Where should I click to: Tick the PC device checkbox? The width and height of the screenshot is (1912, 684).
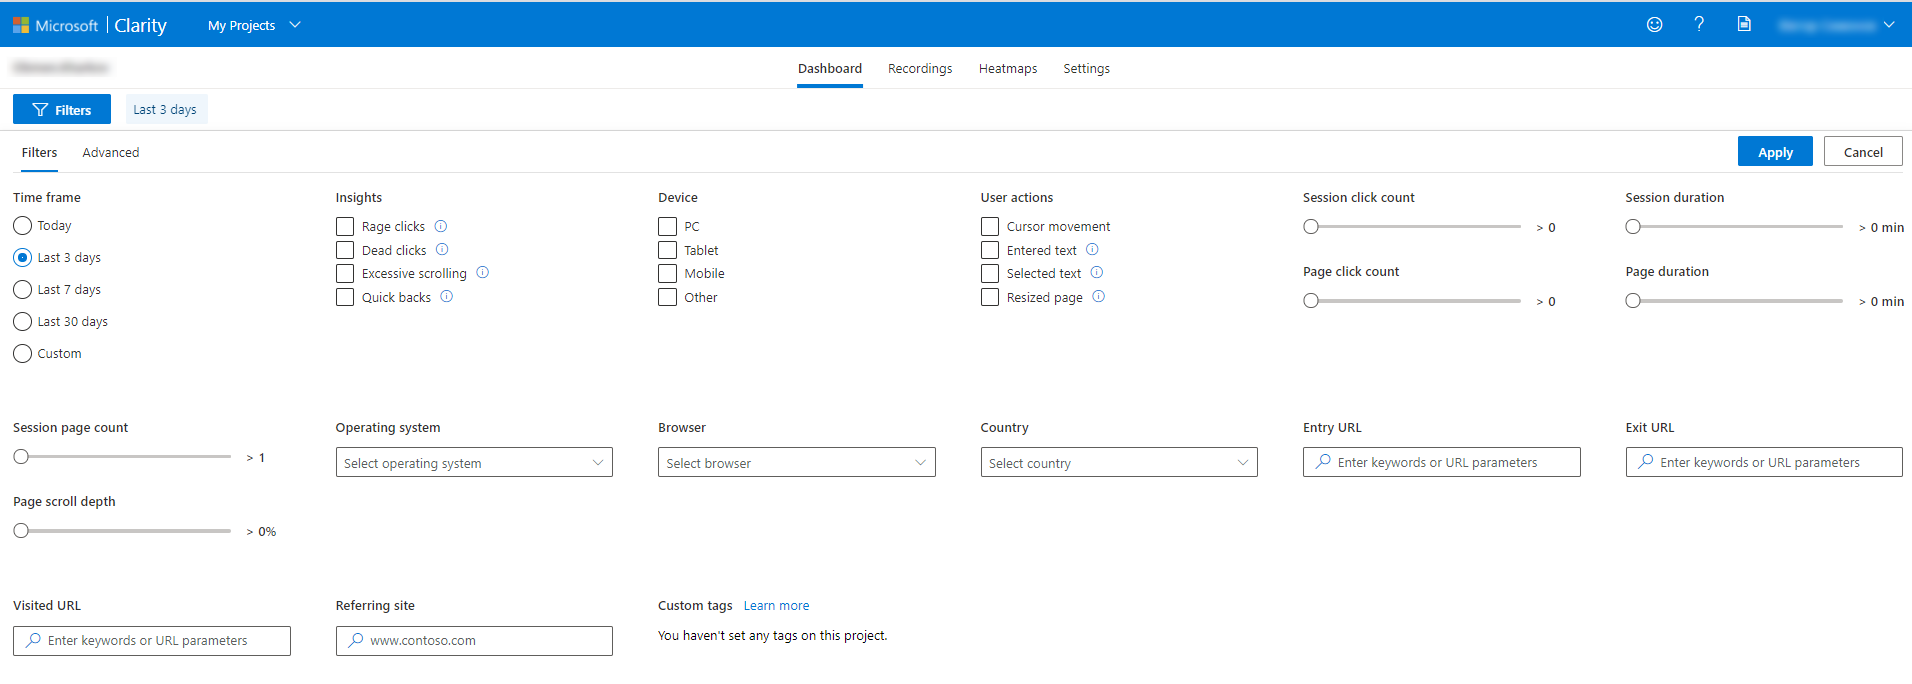click(667, 226)
